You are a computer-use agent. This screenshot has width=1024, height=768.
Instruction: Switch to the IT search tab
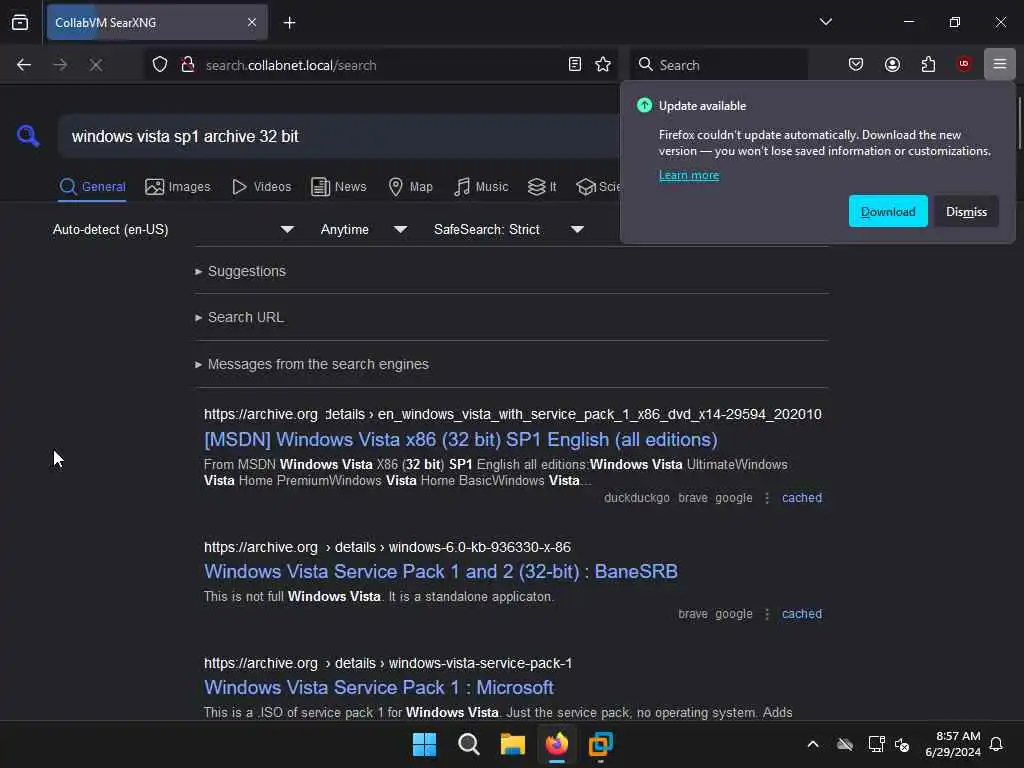click(542, 187)
